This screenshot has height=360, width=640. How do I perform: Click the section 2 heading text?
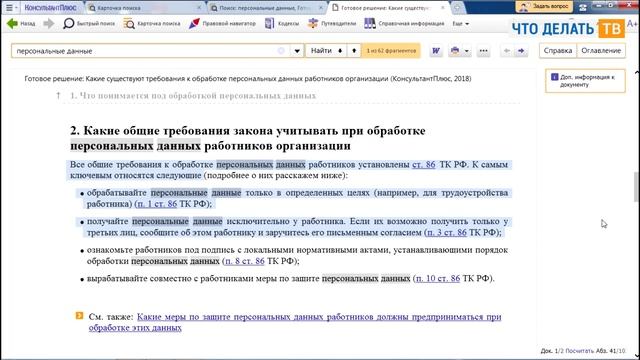(x=248, y=138)
